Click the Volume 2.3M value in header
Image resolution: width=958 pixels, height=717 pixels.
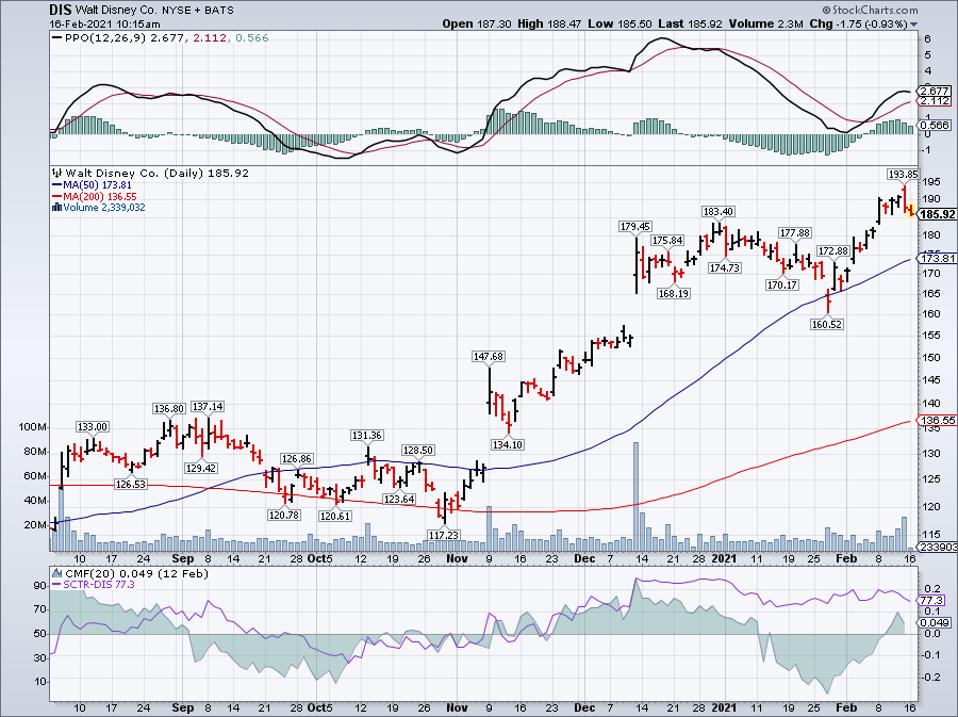click(x=766, y=24)
